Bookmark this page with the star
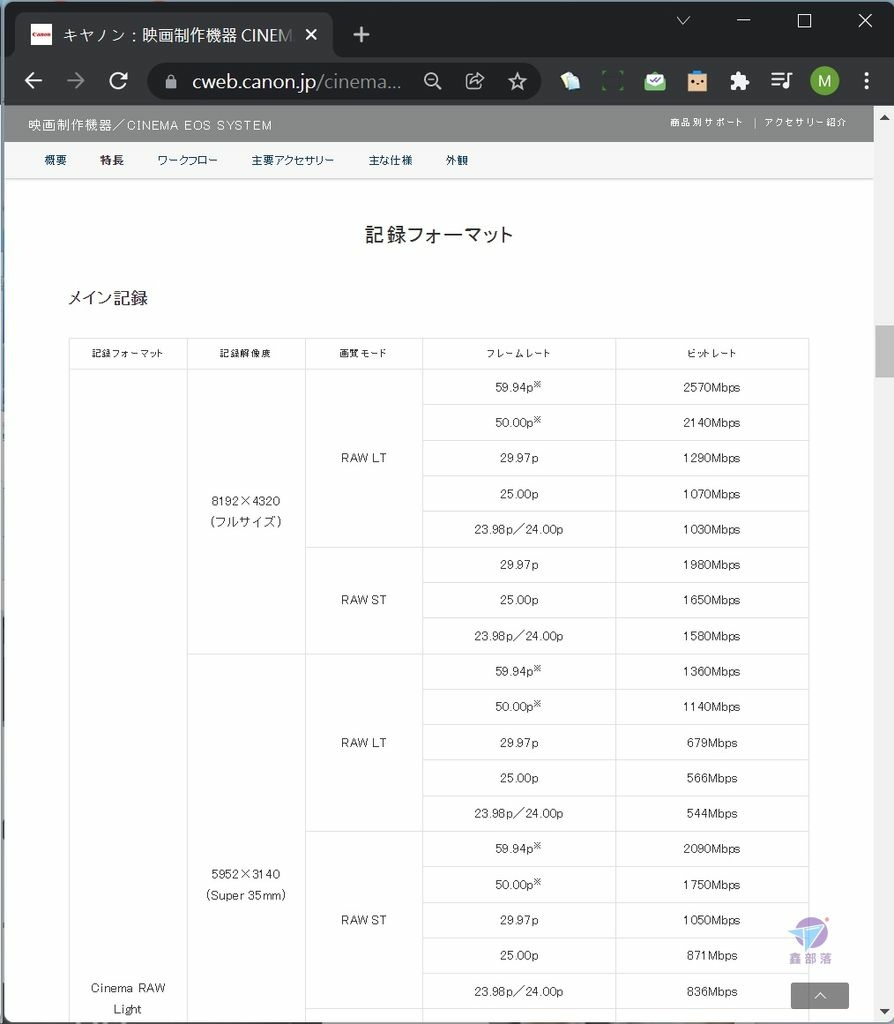894x1024 pixels. [517, 81]
